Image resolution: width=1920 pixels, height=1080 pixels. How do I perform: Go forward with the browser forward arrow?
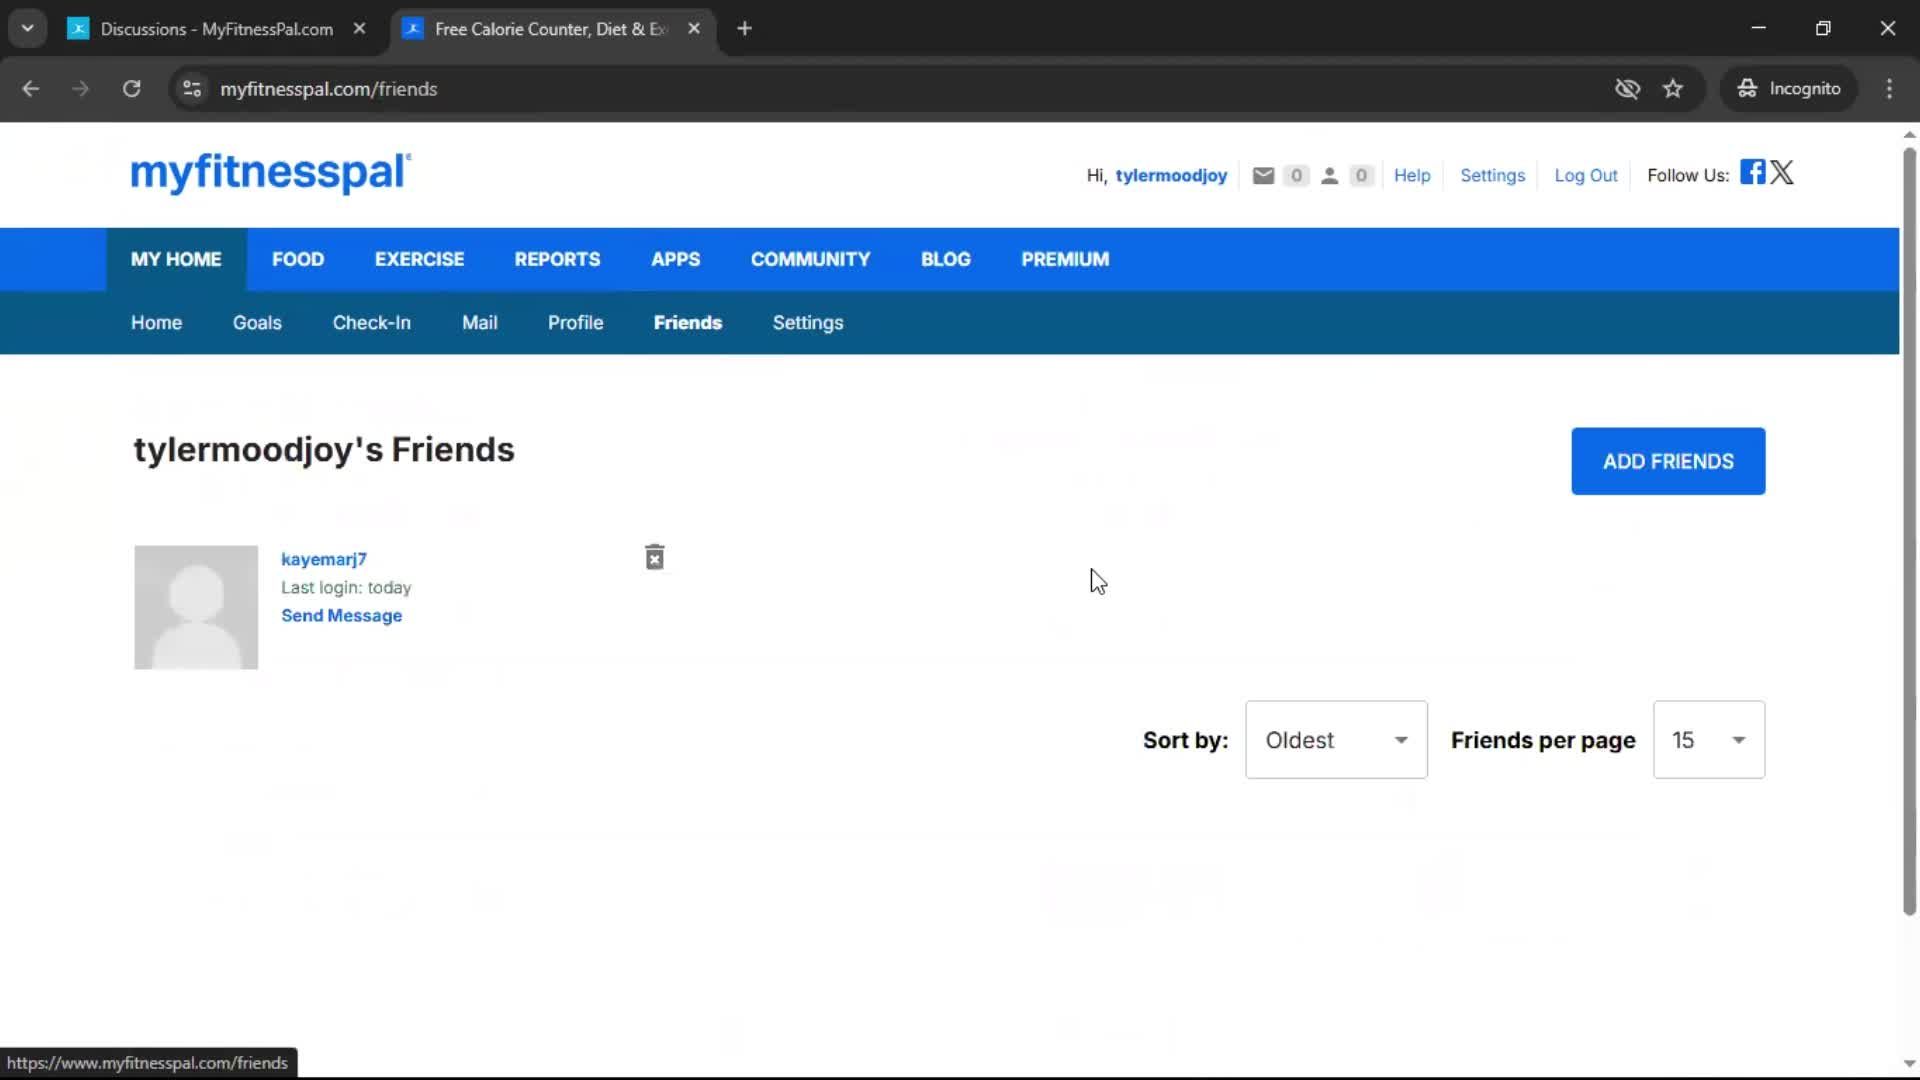click(81, 89)
